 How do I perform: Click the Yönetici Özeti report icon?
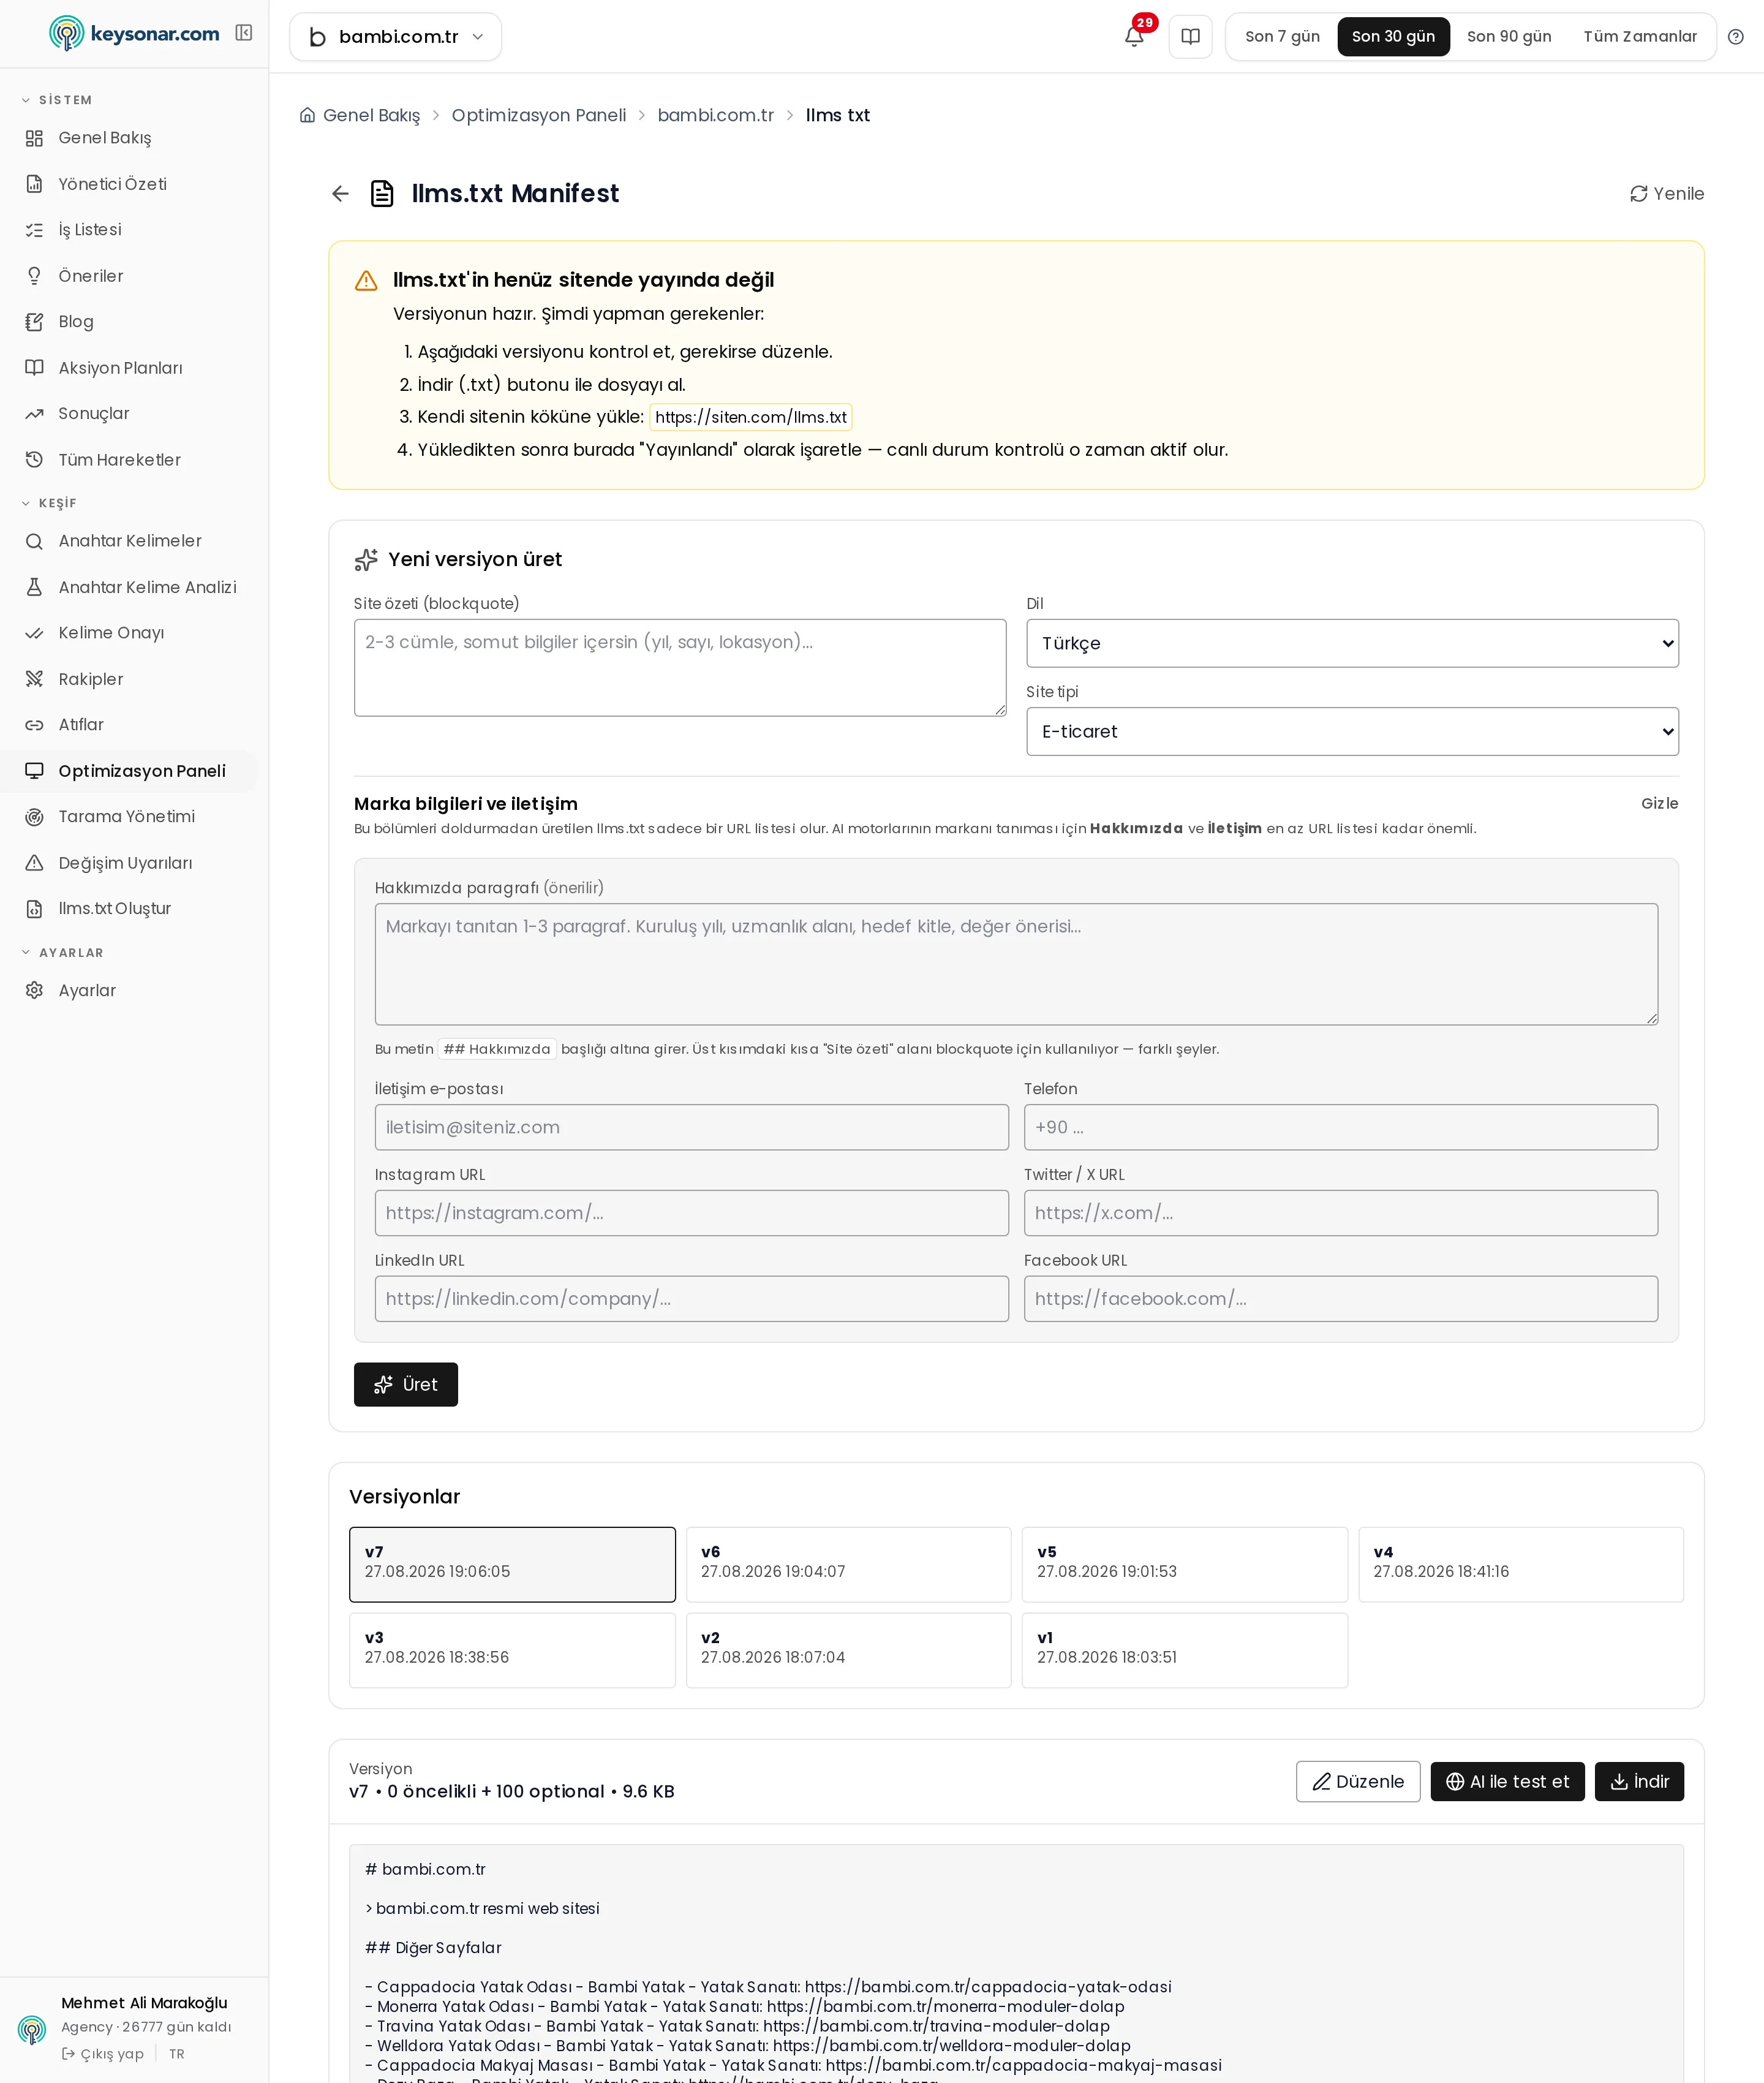[x=34, y=184]
